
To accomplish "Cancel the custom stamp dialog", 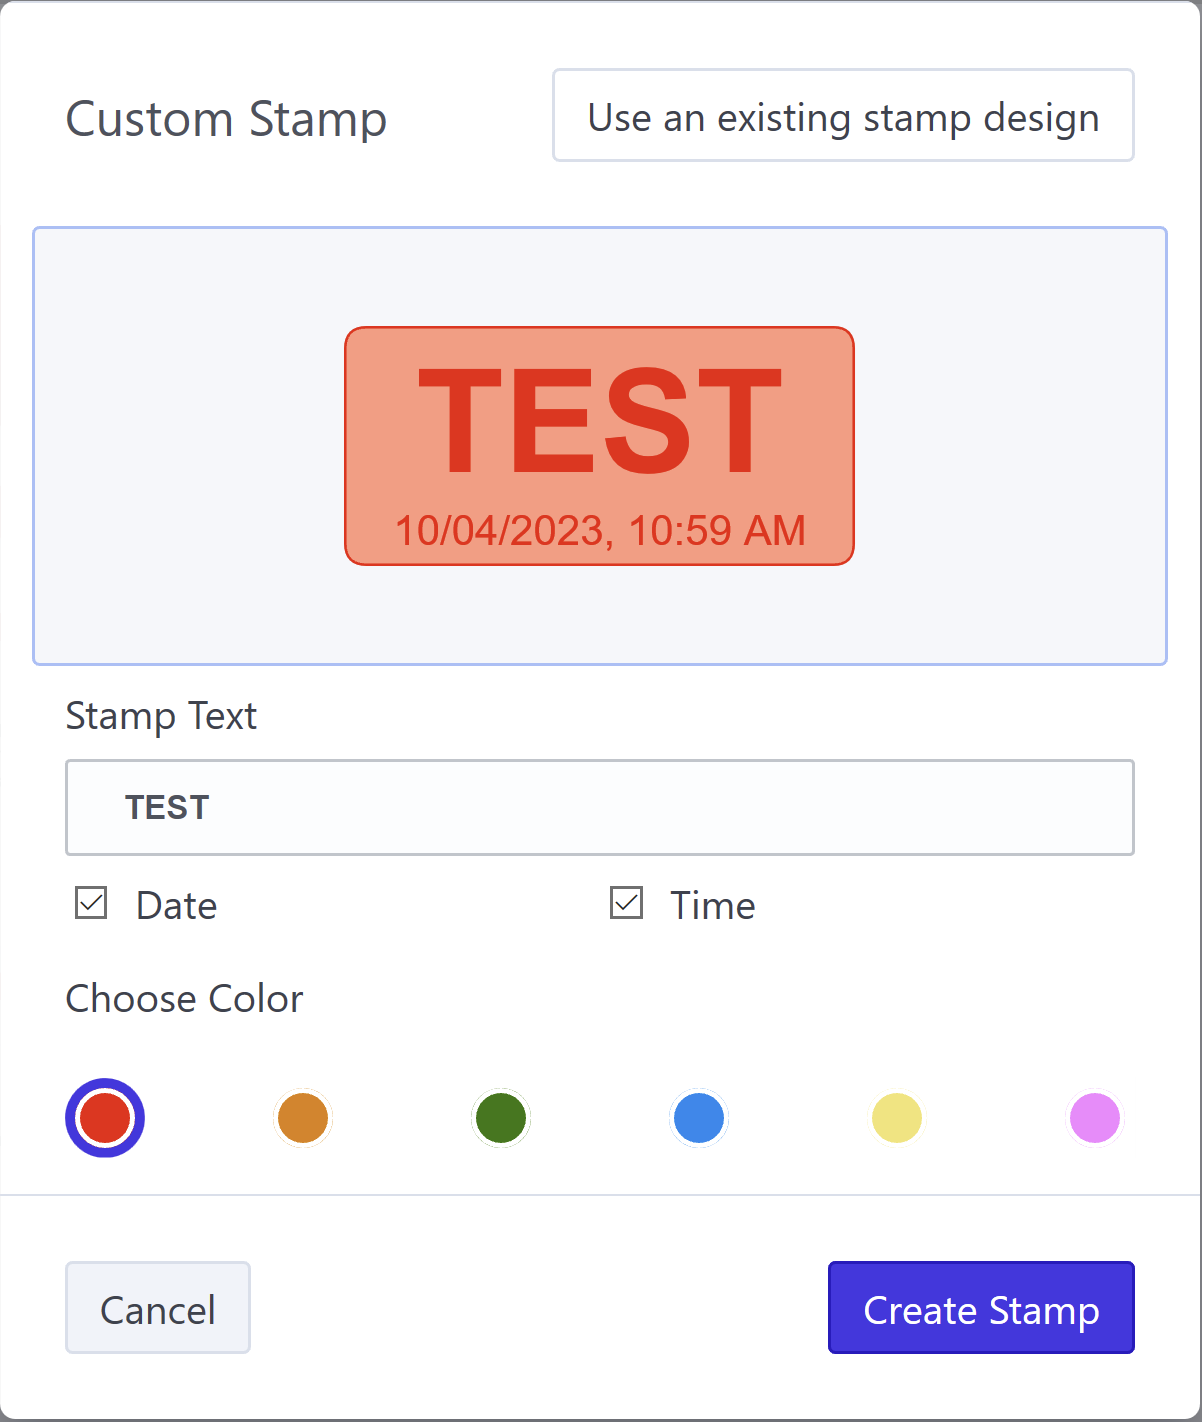I will pyautogui.click(x=158, y=1308).
